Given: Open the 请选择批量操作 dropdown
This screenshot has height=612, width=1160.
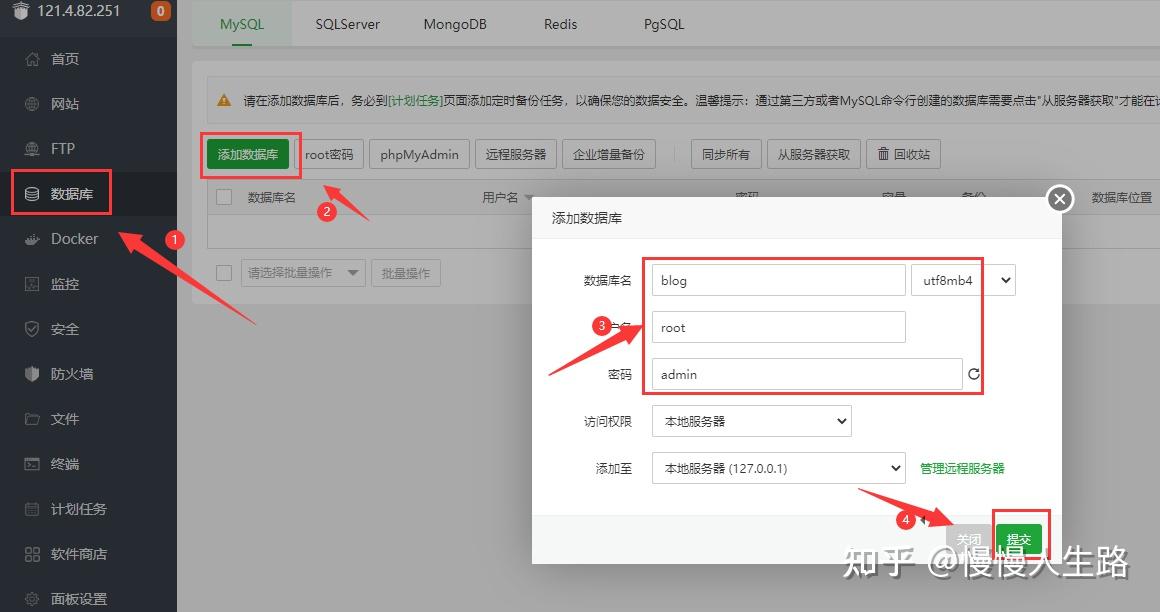Looking at the screenshot, I should tap(303, 273).
